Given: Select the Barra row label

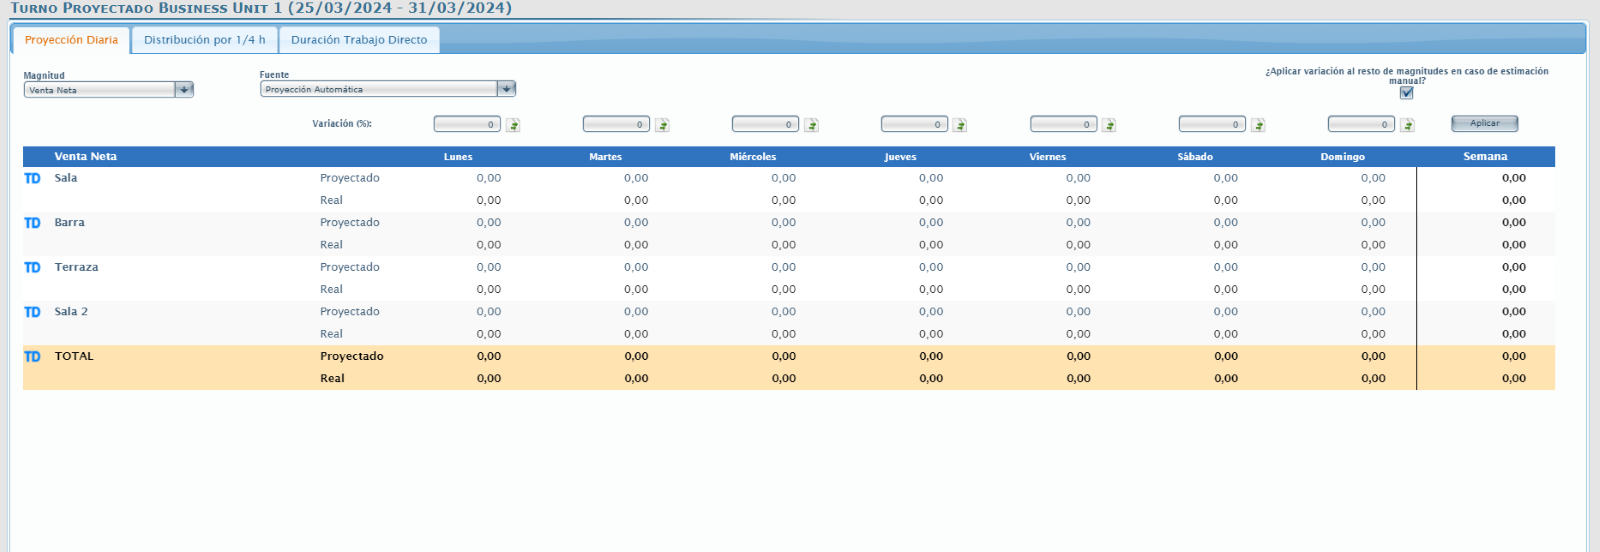Looking at the screenshot, I should coord(70,223).
